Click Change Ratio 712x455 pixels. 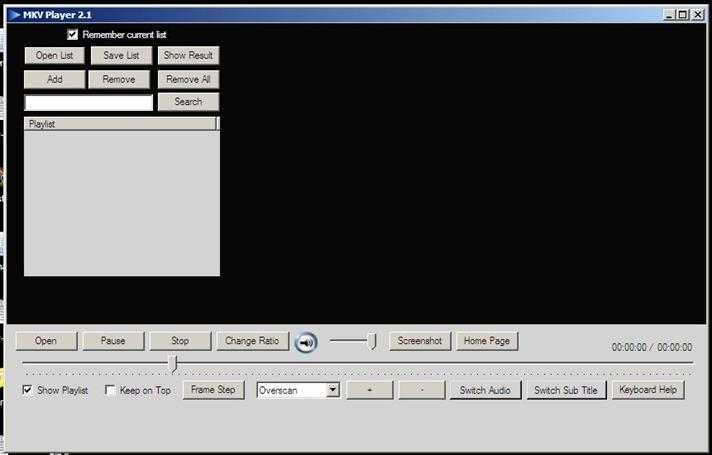(x=252, y=341)
